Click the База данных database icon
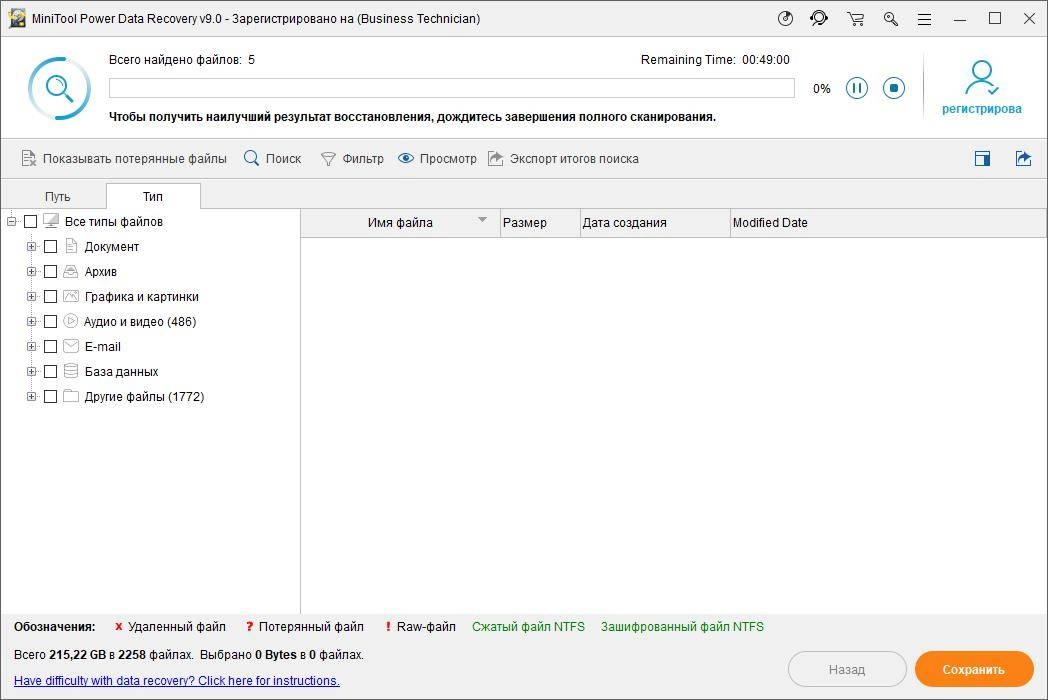Screen dimensions: 1048x700 pyautogui.click(x=71, y=371)
